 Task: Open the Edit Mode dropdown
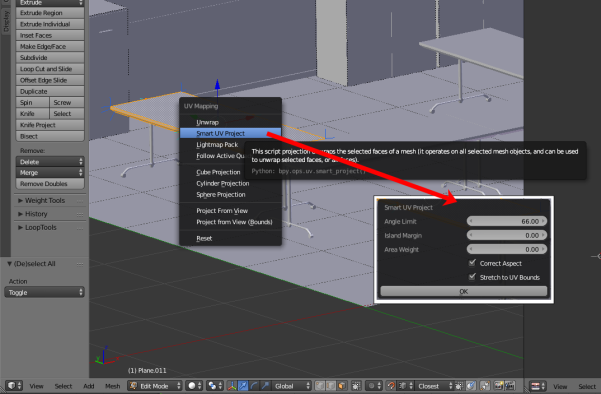tap(155, 386)
